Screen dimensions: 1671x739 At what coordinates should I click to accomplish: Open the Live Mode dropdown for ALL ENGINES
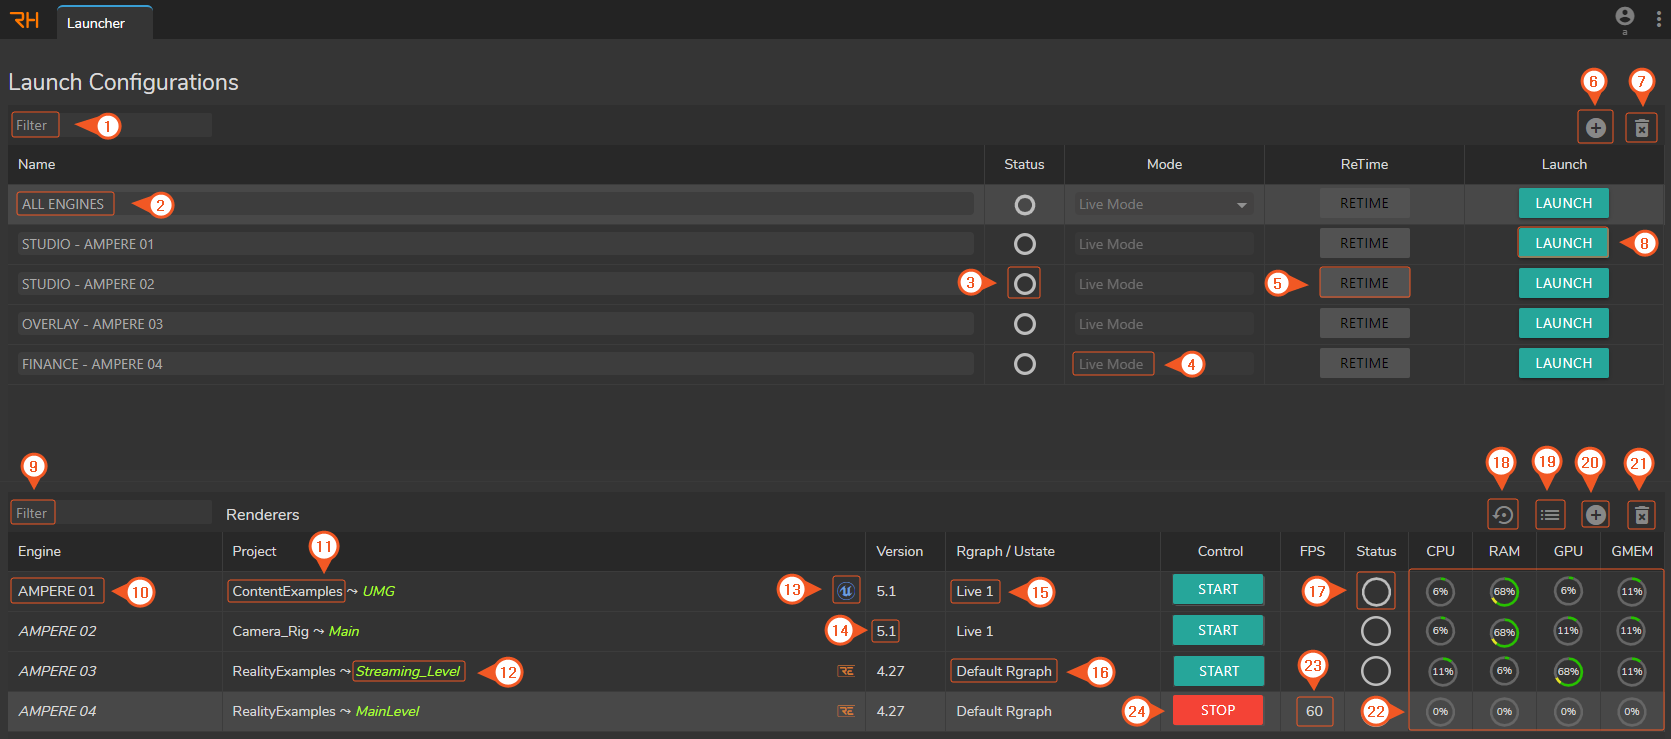pos(1163,205)
